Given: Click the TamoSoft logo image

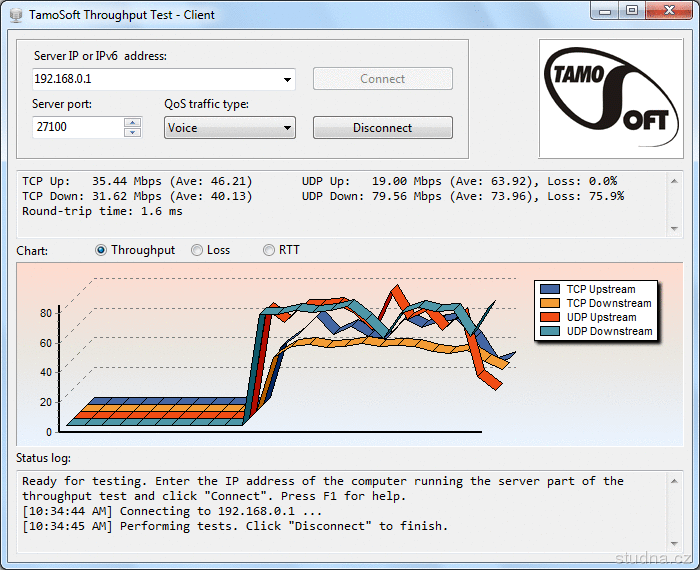Looking at the screenshot, I should pos(611,98).
